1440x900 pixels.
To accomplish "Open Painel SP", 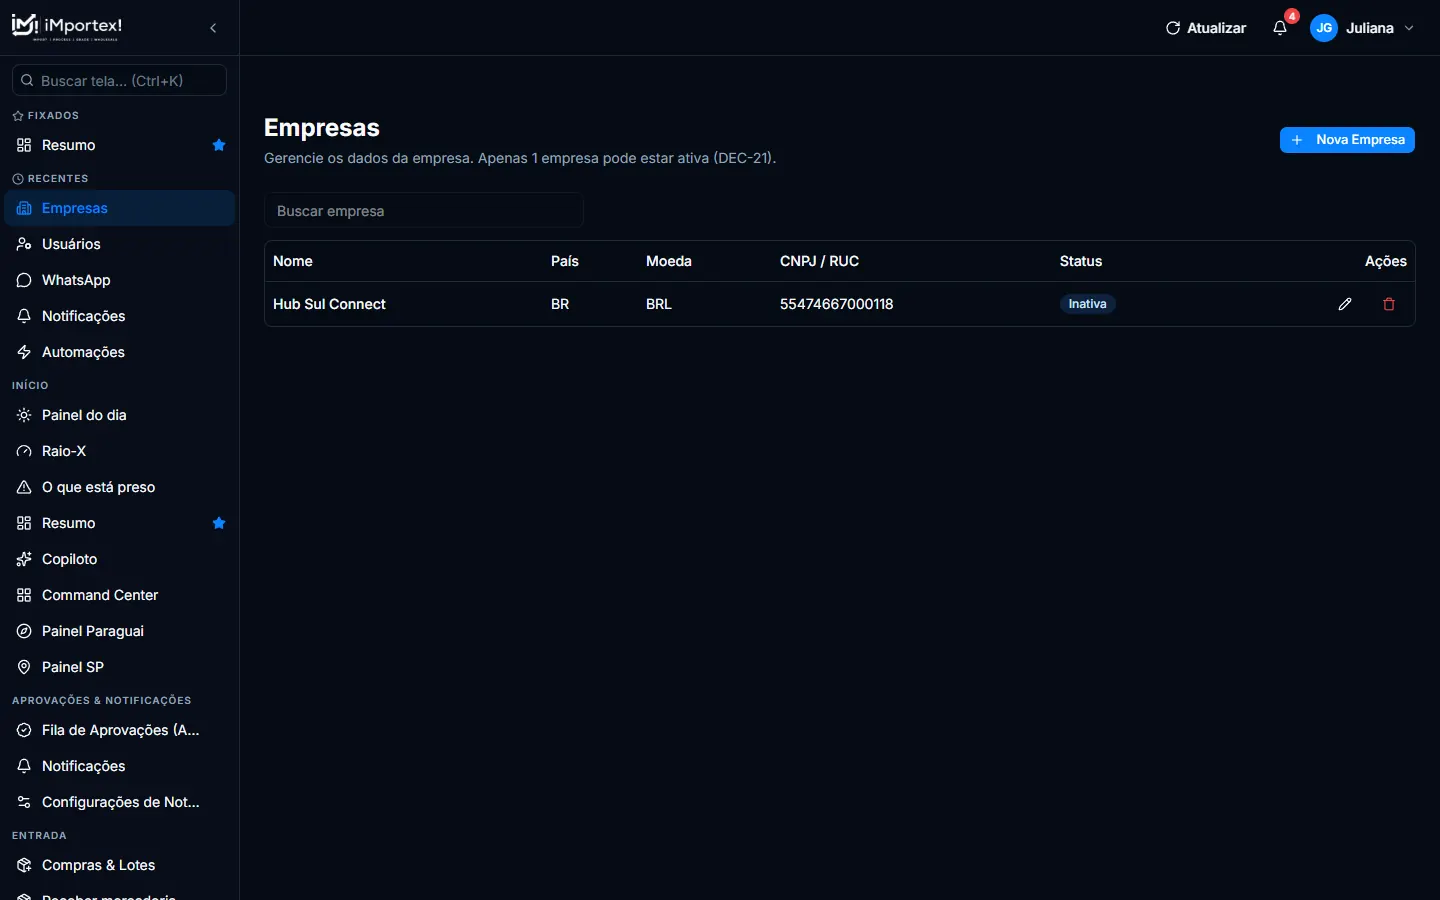I will pos(120,667).
